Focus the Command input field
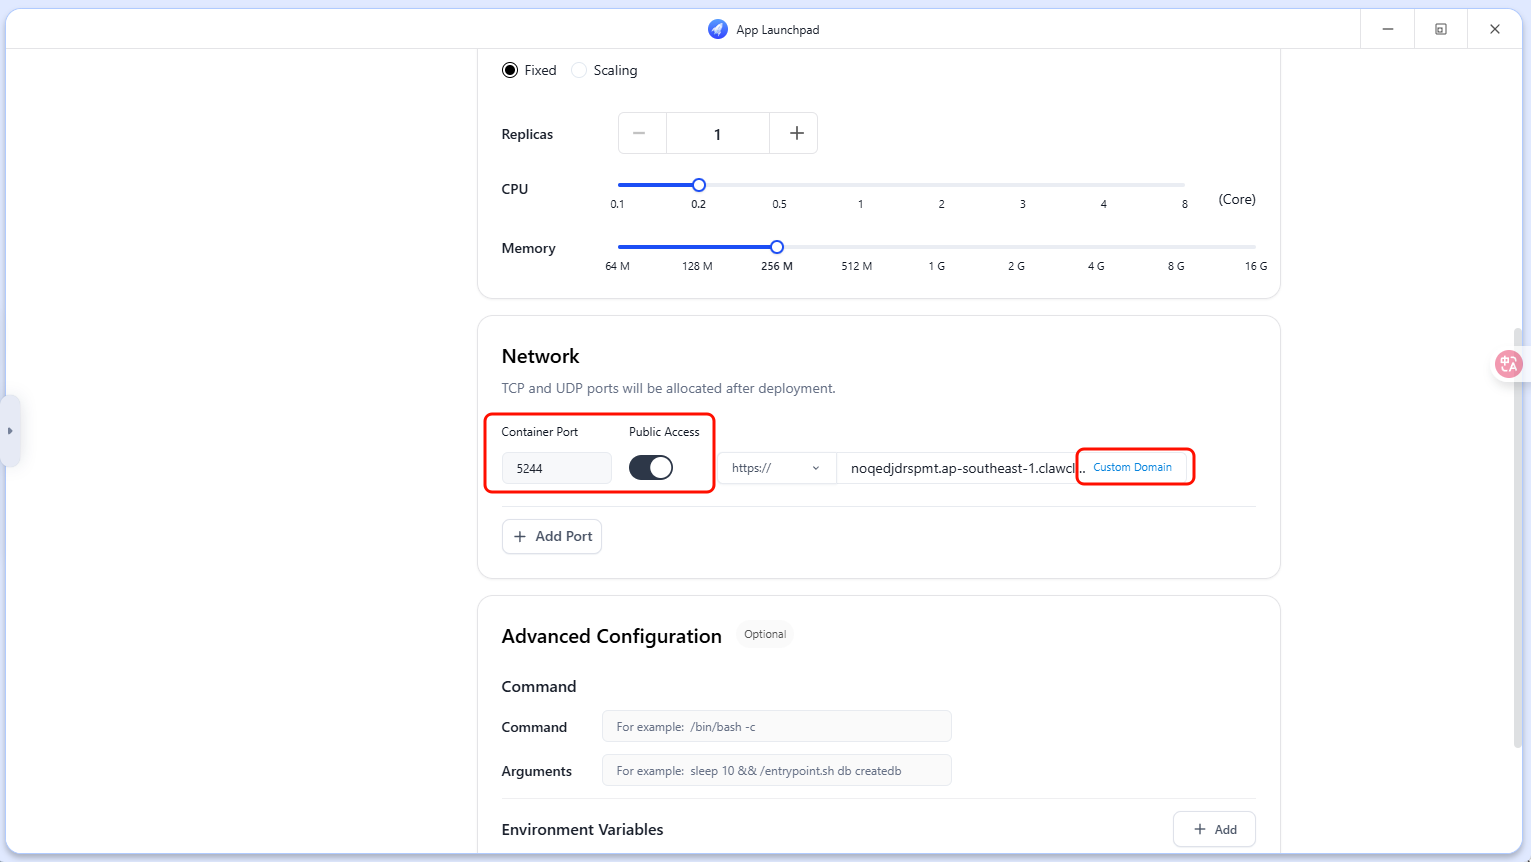 point(776,727)
